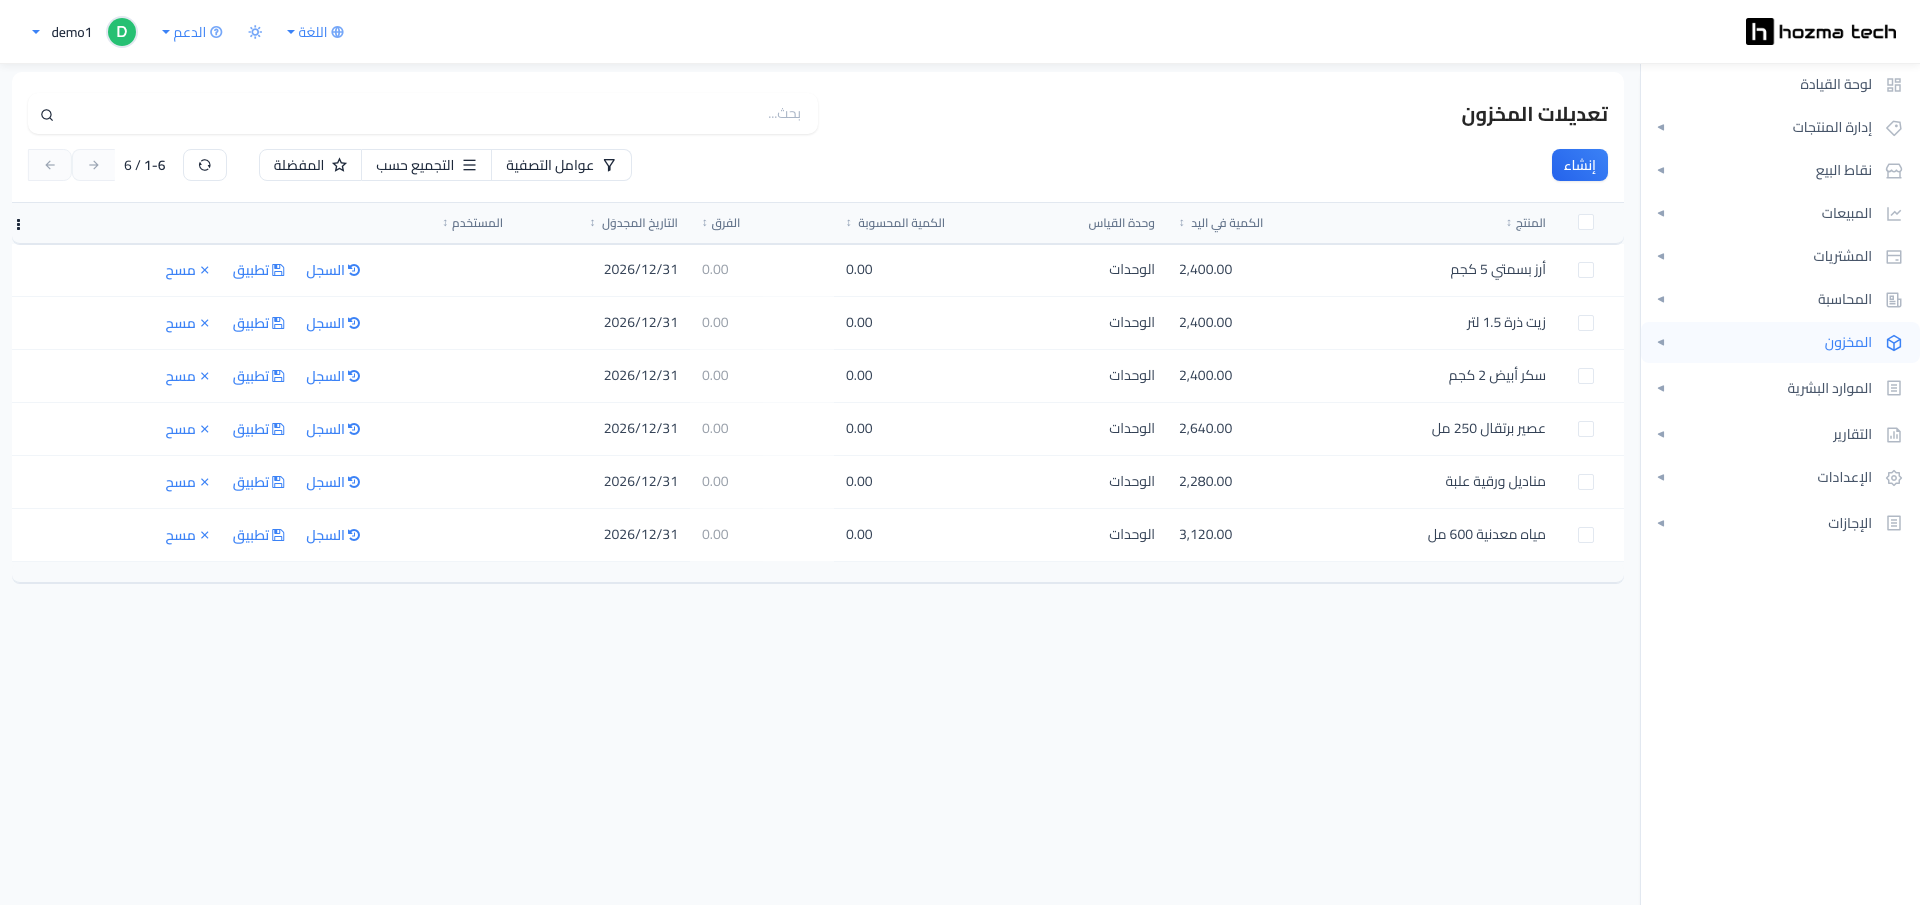Open السجل for عصير برتقال 250 مل
Viewport: 1920px width, 905px height.
[333, 429]
